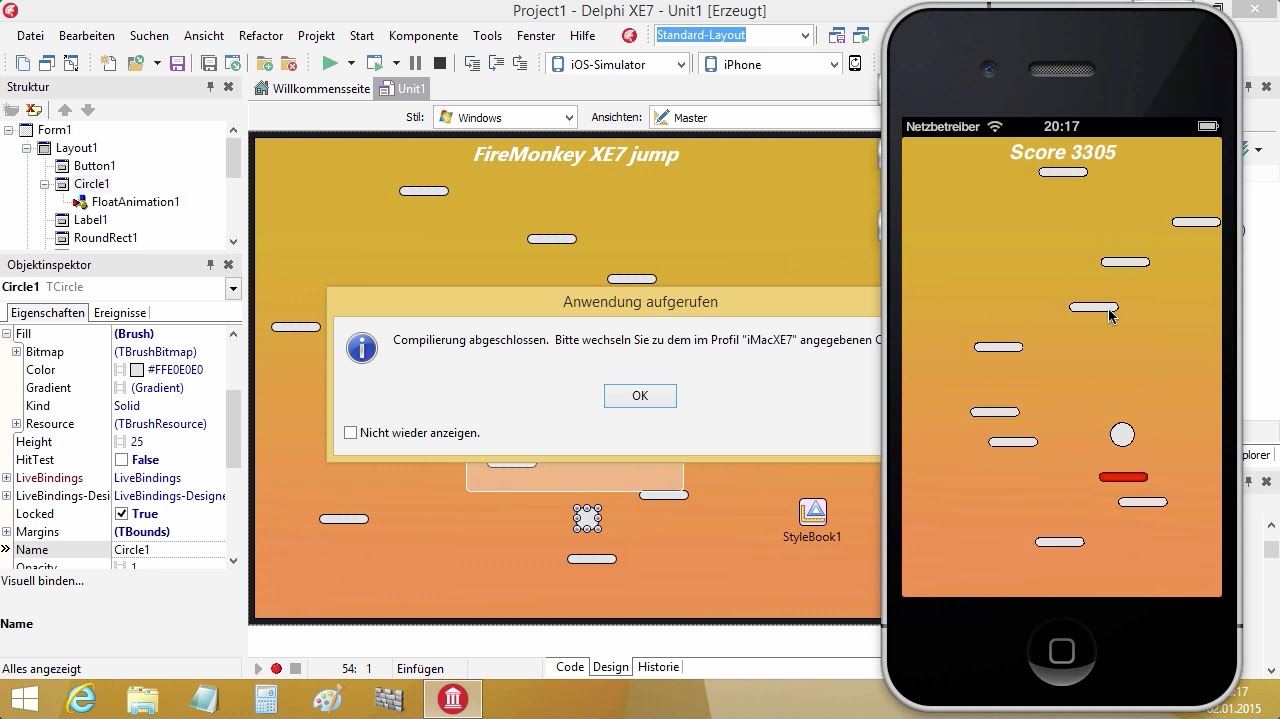Open the Stil Windows dropdown
The width and height of the screenshot is (1280, 719).
point(569,118)
